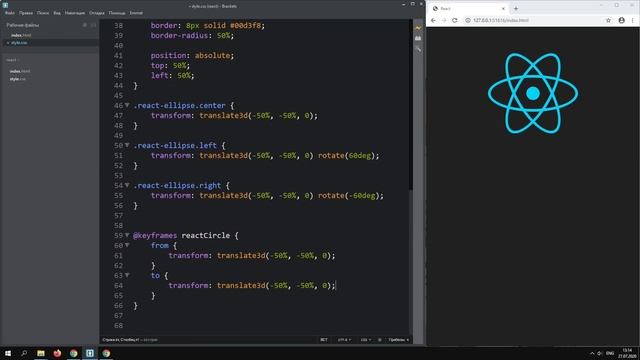The image size is (640, 360).
Task: Reload the page in Chrome
Action: click(x=454, y=20)
